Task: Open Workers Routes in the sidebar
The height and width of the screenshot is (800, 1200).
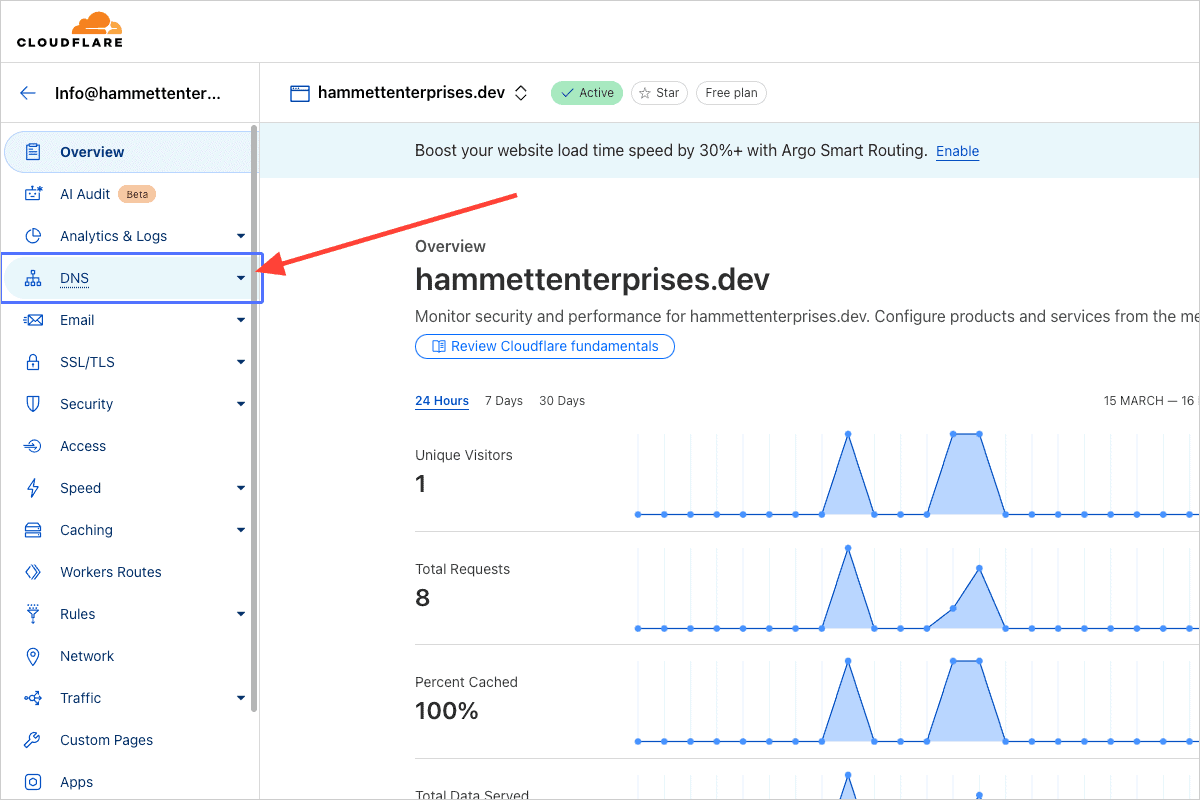Action: (x=110, y=572)
